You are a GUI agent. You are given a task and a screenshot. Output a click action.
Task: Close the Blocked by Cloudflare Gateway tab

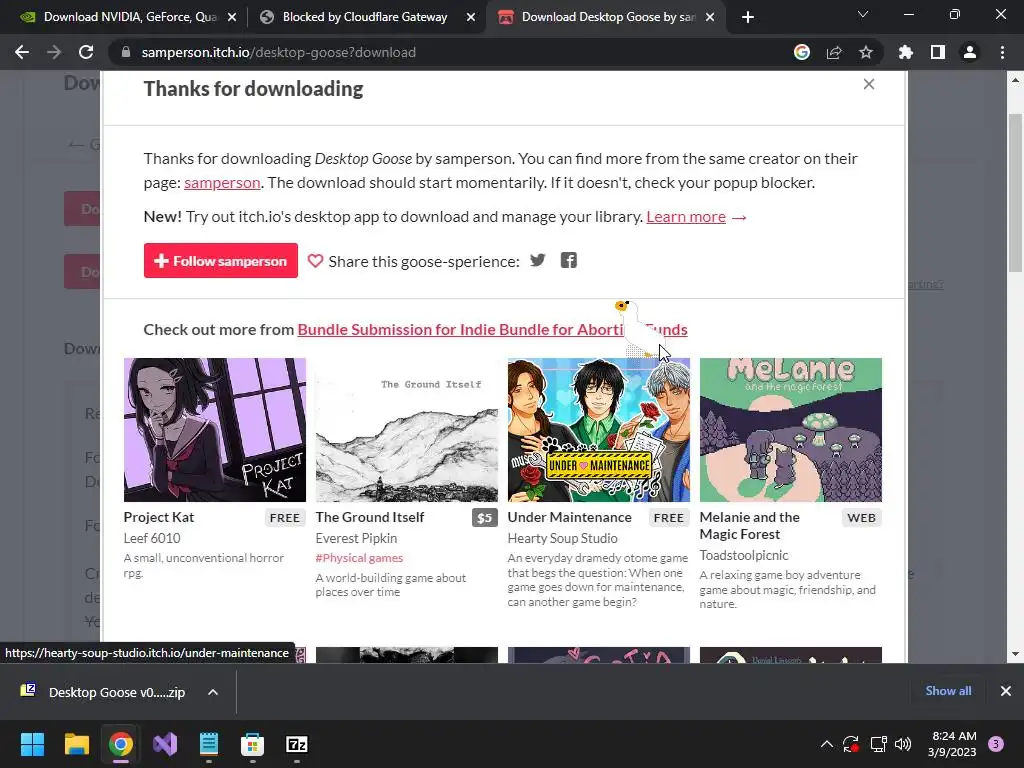point(471,17)
